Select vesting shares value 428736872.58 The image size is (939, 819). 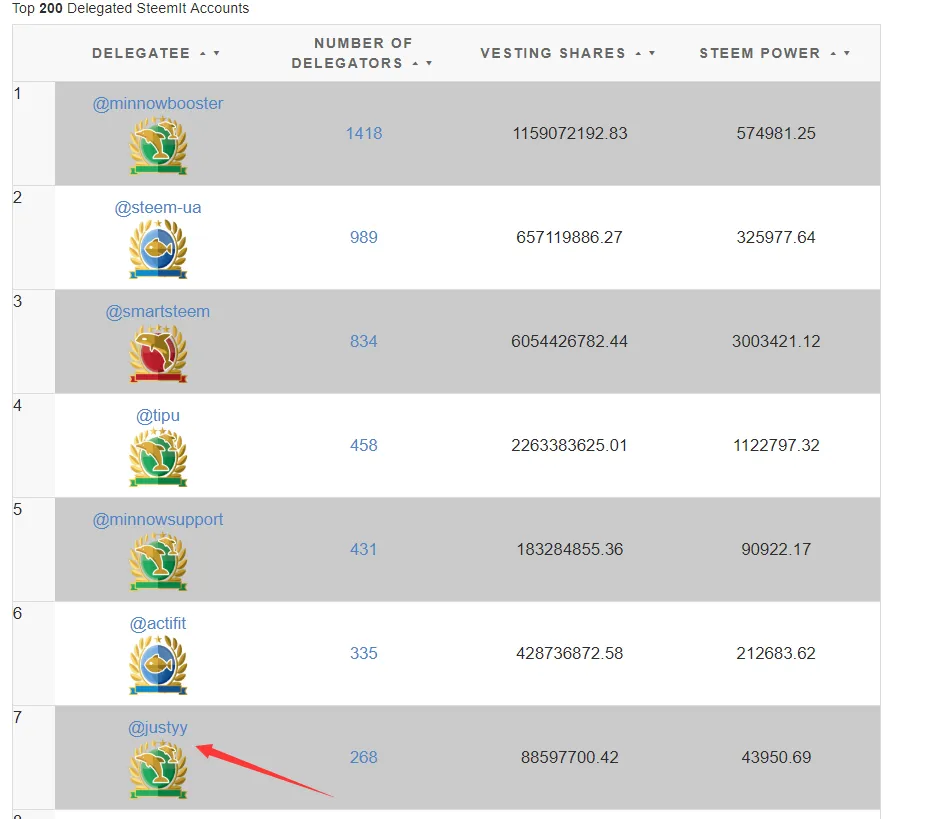[570, 653]
